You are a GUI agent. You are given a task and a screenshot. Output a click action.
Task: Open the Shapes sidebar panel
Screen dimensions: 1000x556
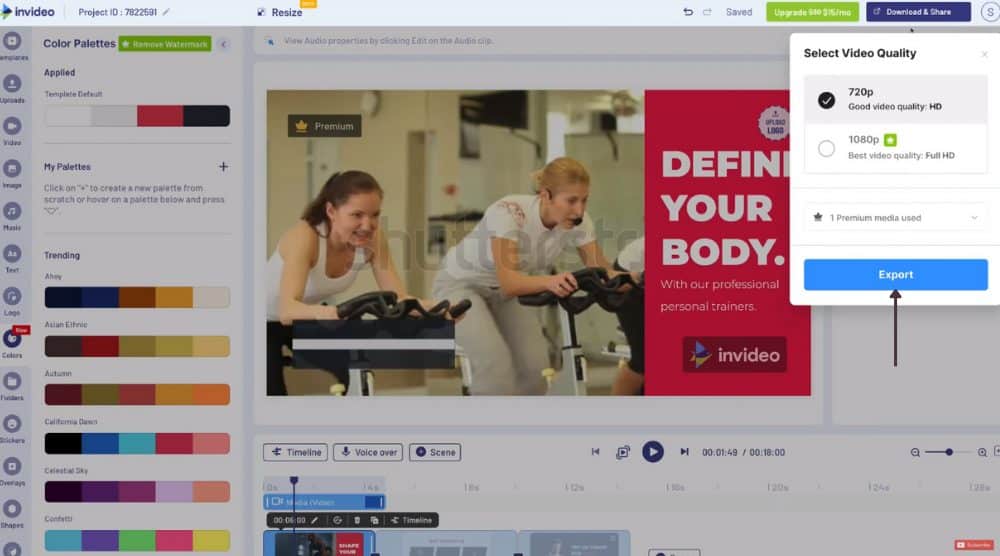coord(12,514)
